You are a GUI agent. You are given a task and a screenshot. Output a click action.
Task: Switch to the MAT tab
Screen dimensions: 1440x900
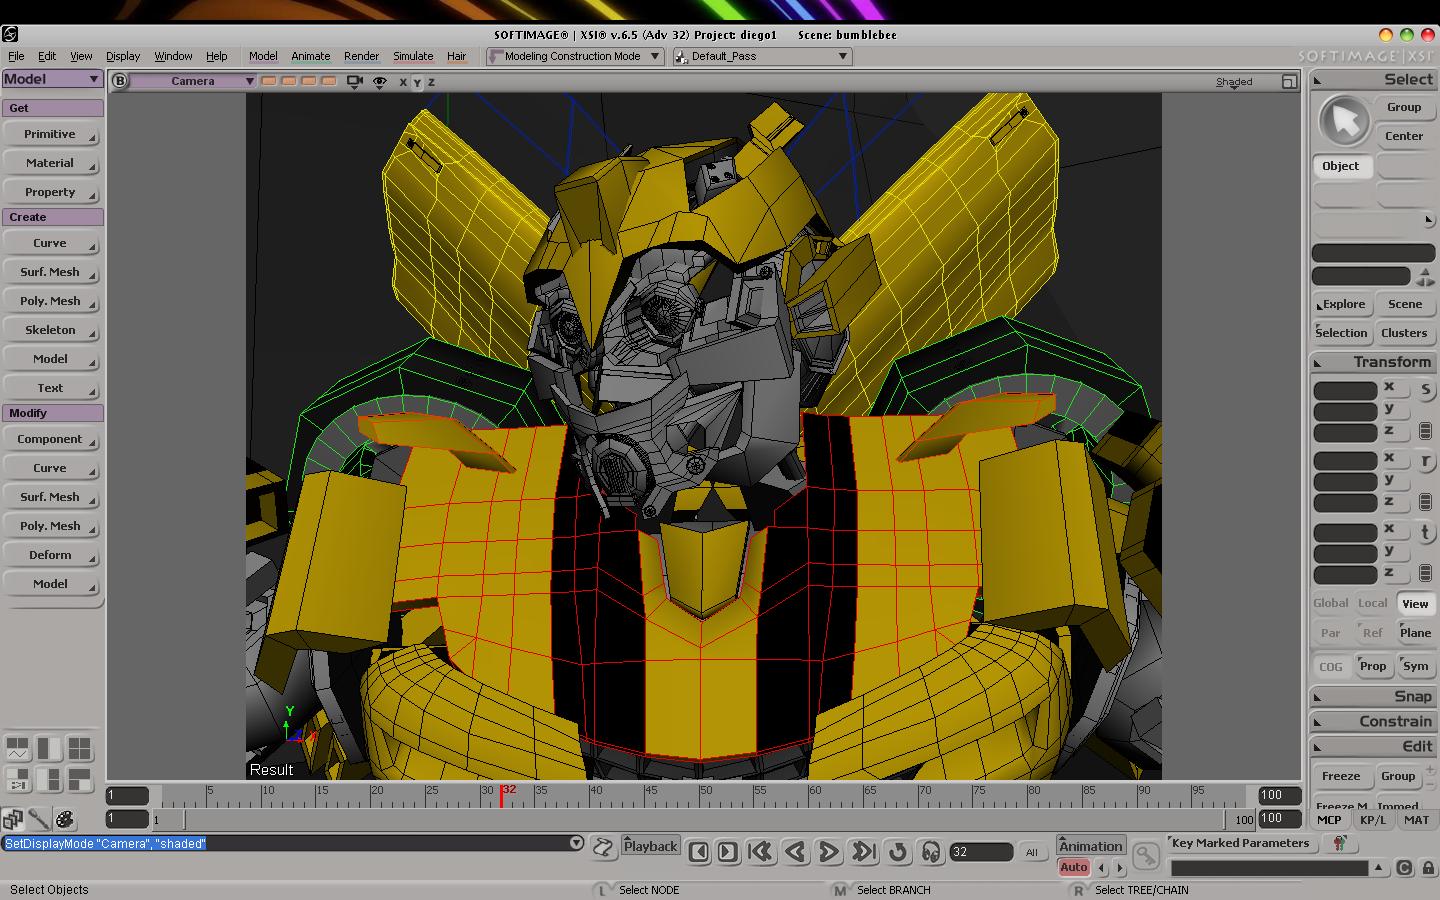[x=1416, y=820]
